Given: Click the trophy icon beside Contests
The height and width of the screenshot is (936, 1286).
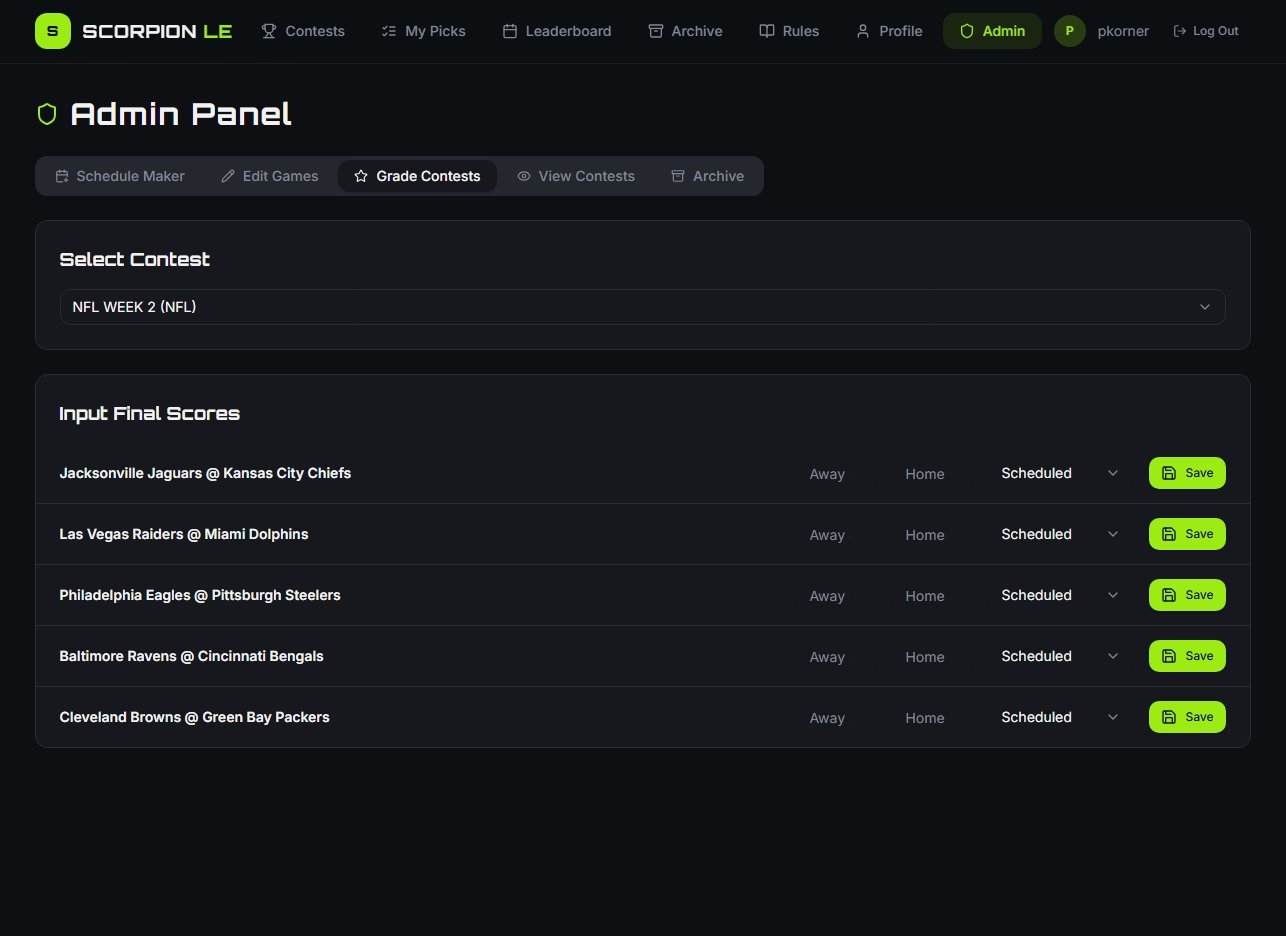Looking at the screenshot, I should coord(269,31).
